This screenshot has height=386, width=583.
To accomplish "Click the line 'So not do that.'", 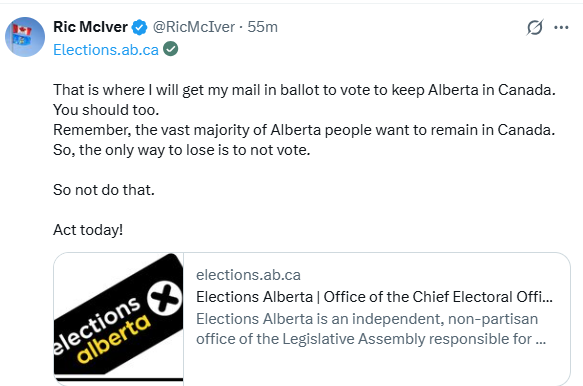I will [104, 190].
